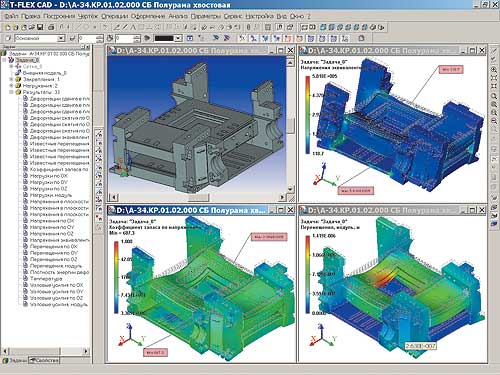Select the Нагрузки, модуль result

[51, 195]
